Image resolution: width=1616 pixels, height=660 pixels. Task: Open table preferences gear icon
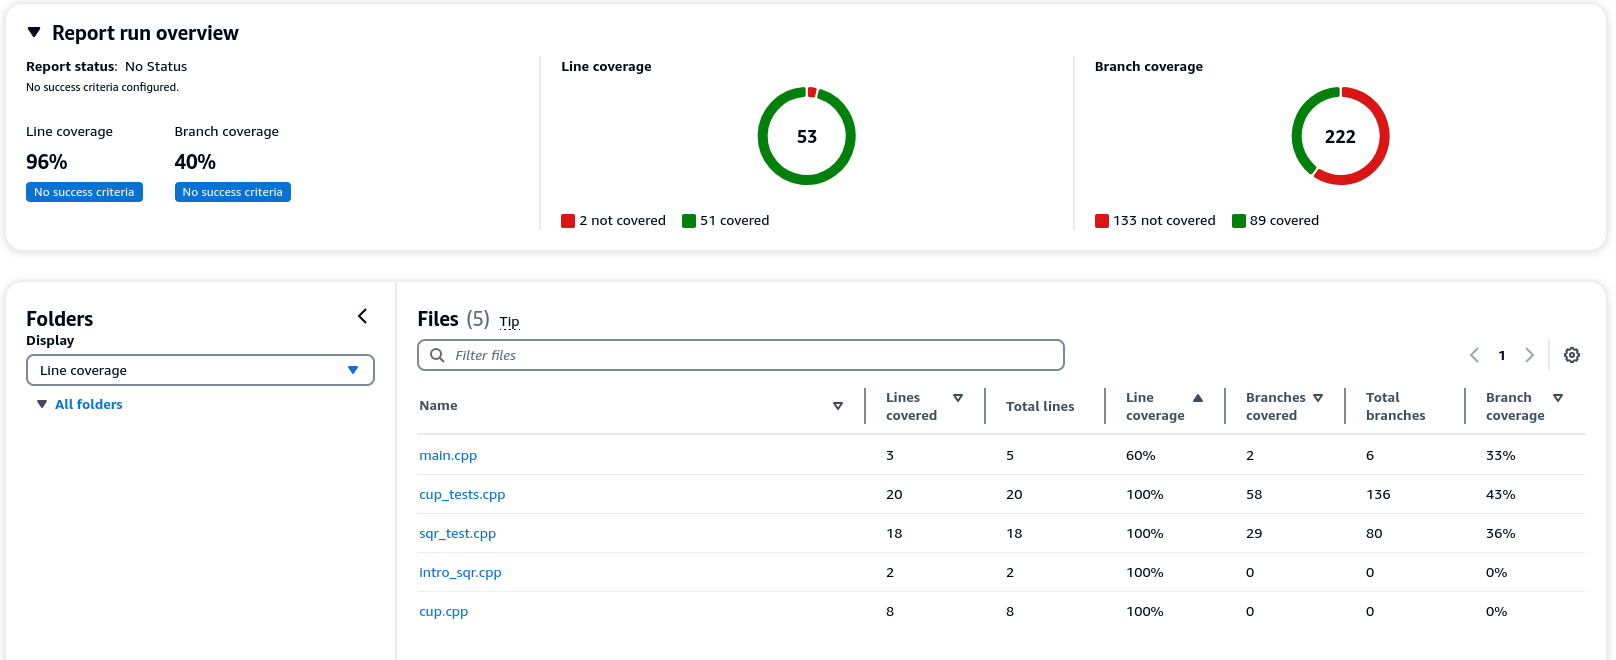point(1571,355)
